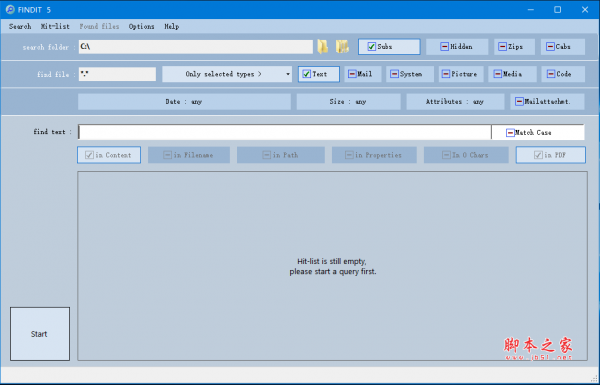This screenshot has width=600, height=385.
Task: Toggle In 0 Chars option
Action: 466,155
